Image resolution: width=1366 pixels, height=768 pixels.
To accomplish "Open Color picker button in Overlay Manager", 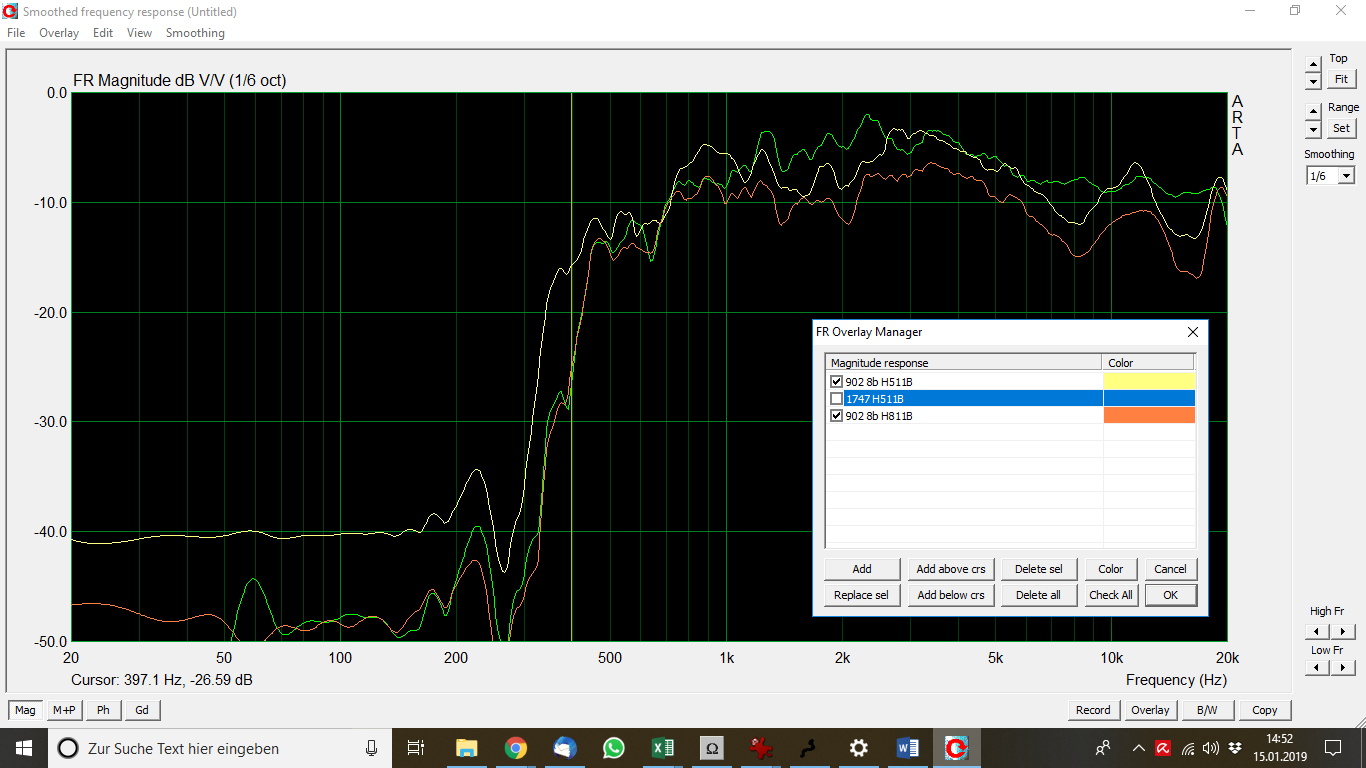I will click(1111, 569).
